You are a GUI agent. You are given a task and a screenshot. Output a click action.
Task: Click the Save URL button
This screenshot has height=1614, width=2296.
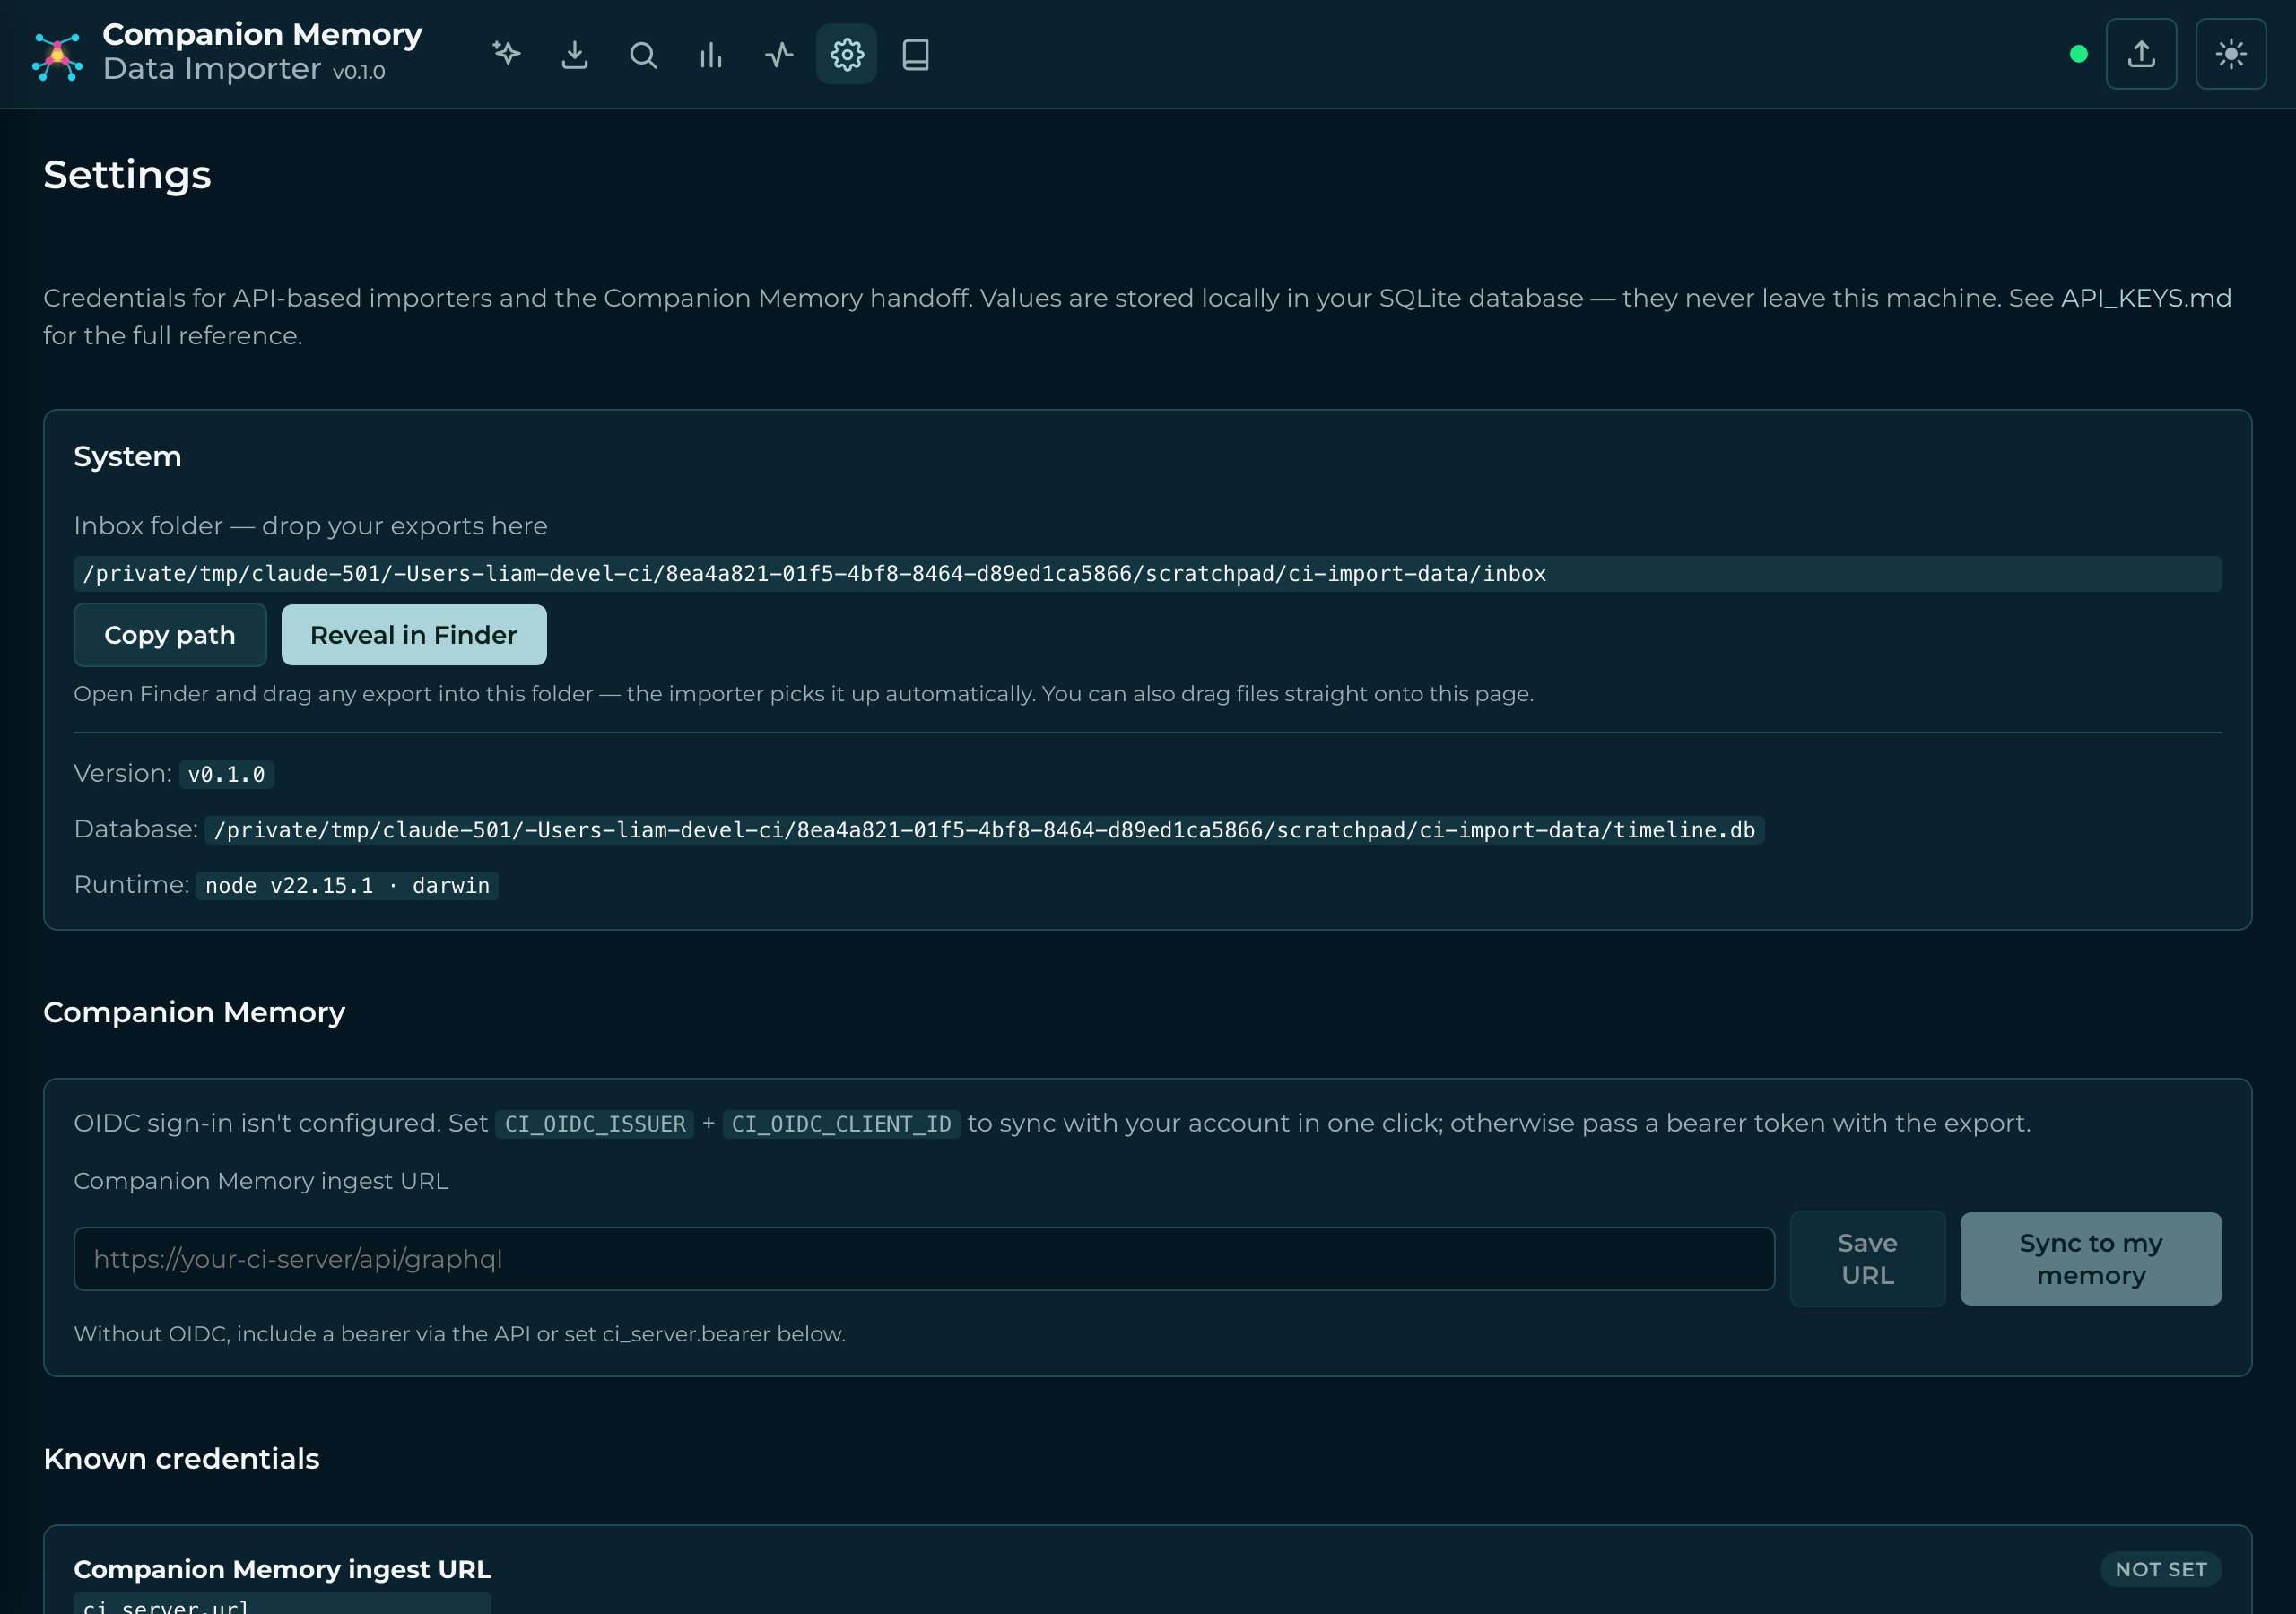pos(1867,1259)
